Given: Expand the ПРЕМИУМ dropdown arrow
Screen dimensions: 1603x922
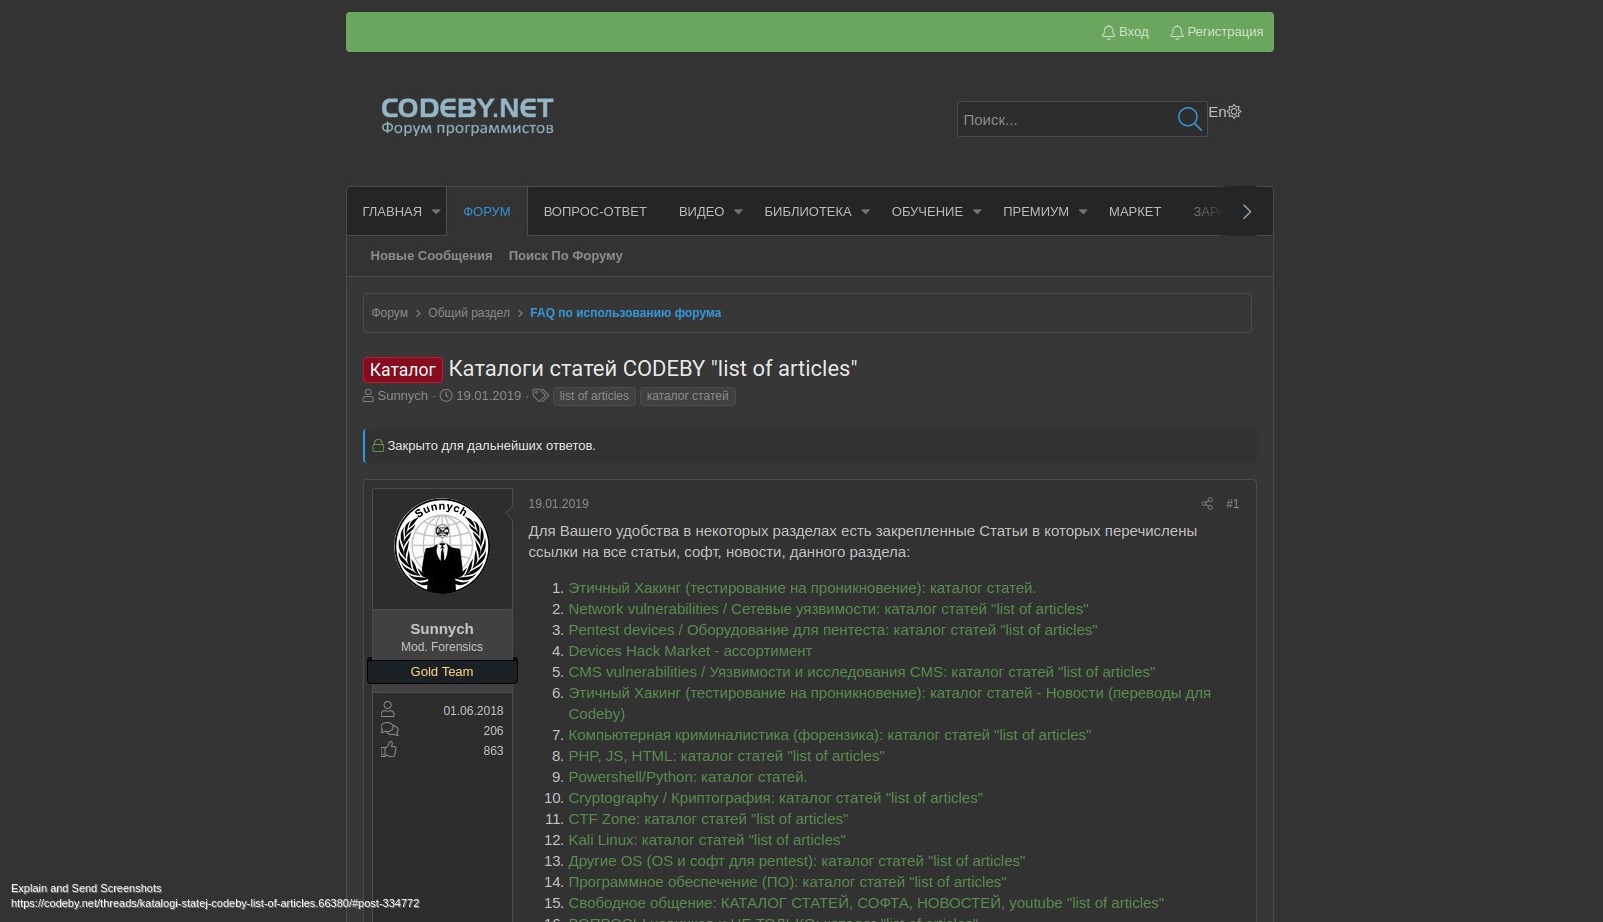Looking at the screenshot, I should pyautogui.click(x=1083, y=212).
